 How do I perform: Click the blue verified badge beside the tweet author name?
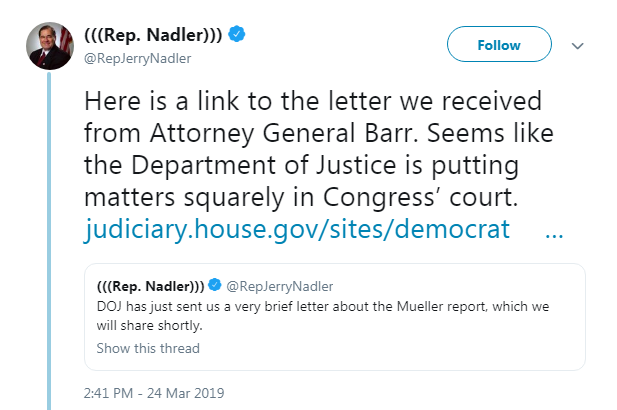236,36
